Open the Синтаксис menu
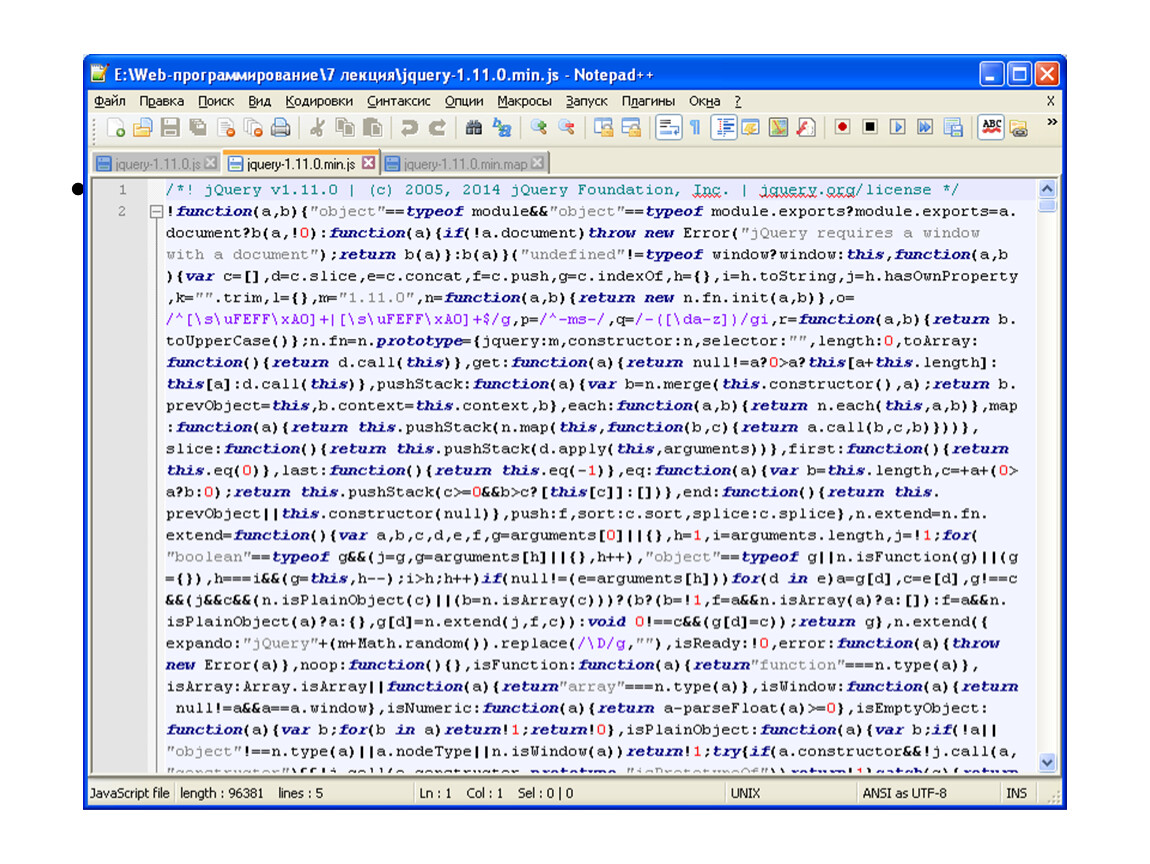The height and width of the screenshot is (864, 1150). click(x=398, y=101)
